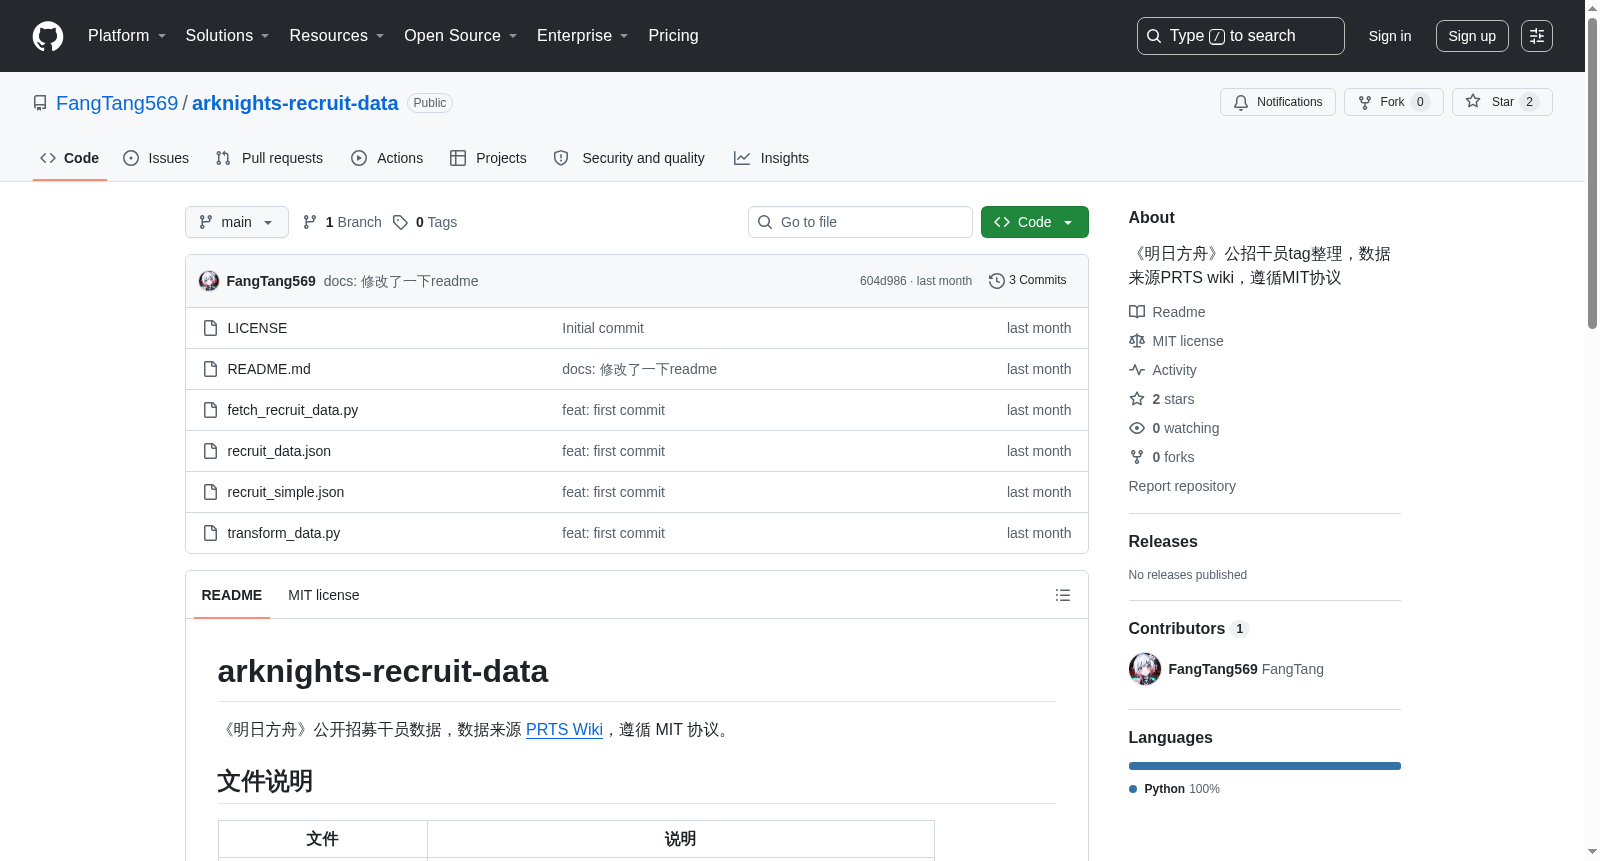1600x861 pixels.
Task: Open GitHub home via Octocat logo
Action: (48, 36)
